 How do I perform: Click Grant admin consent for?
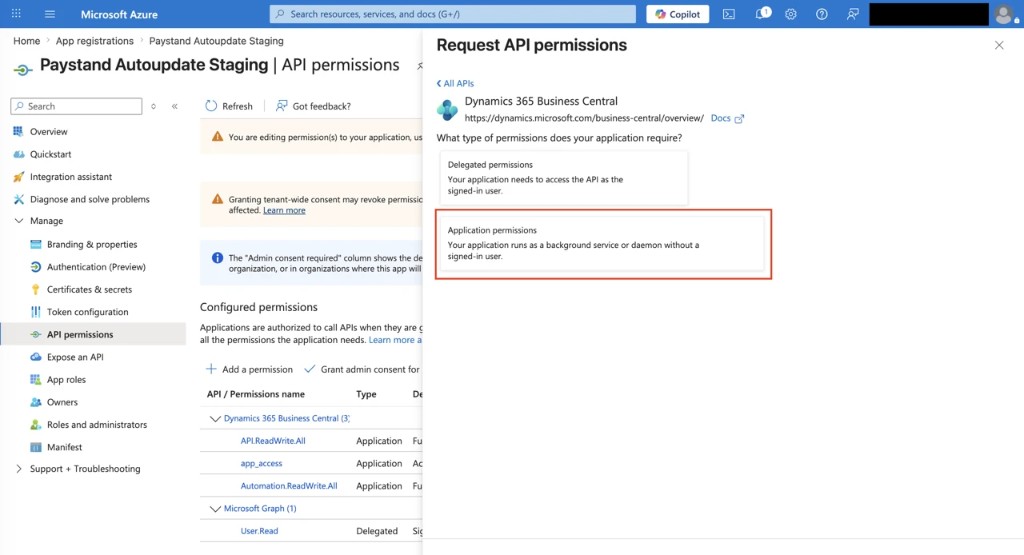point(362,369)
